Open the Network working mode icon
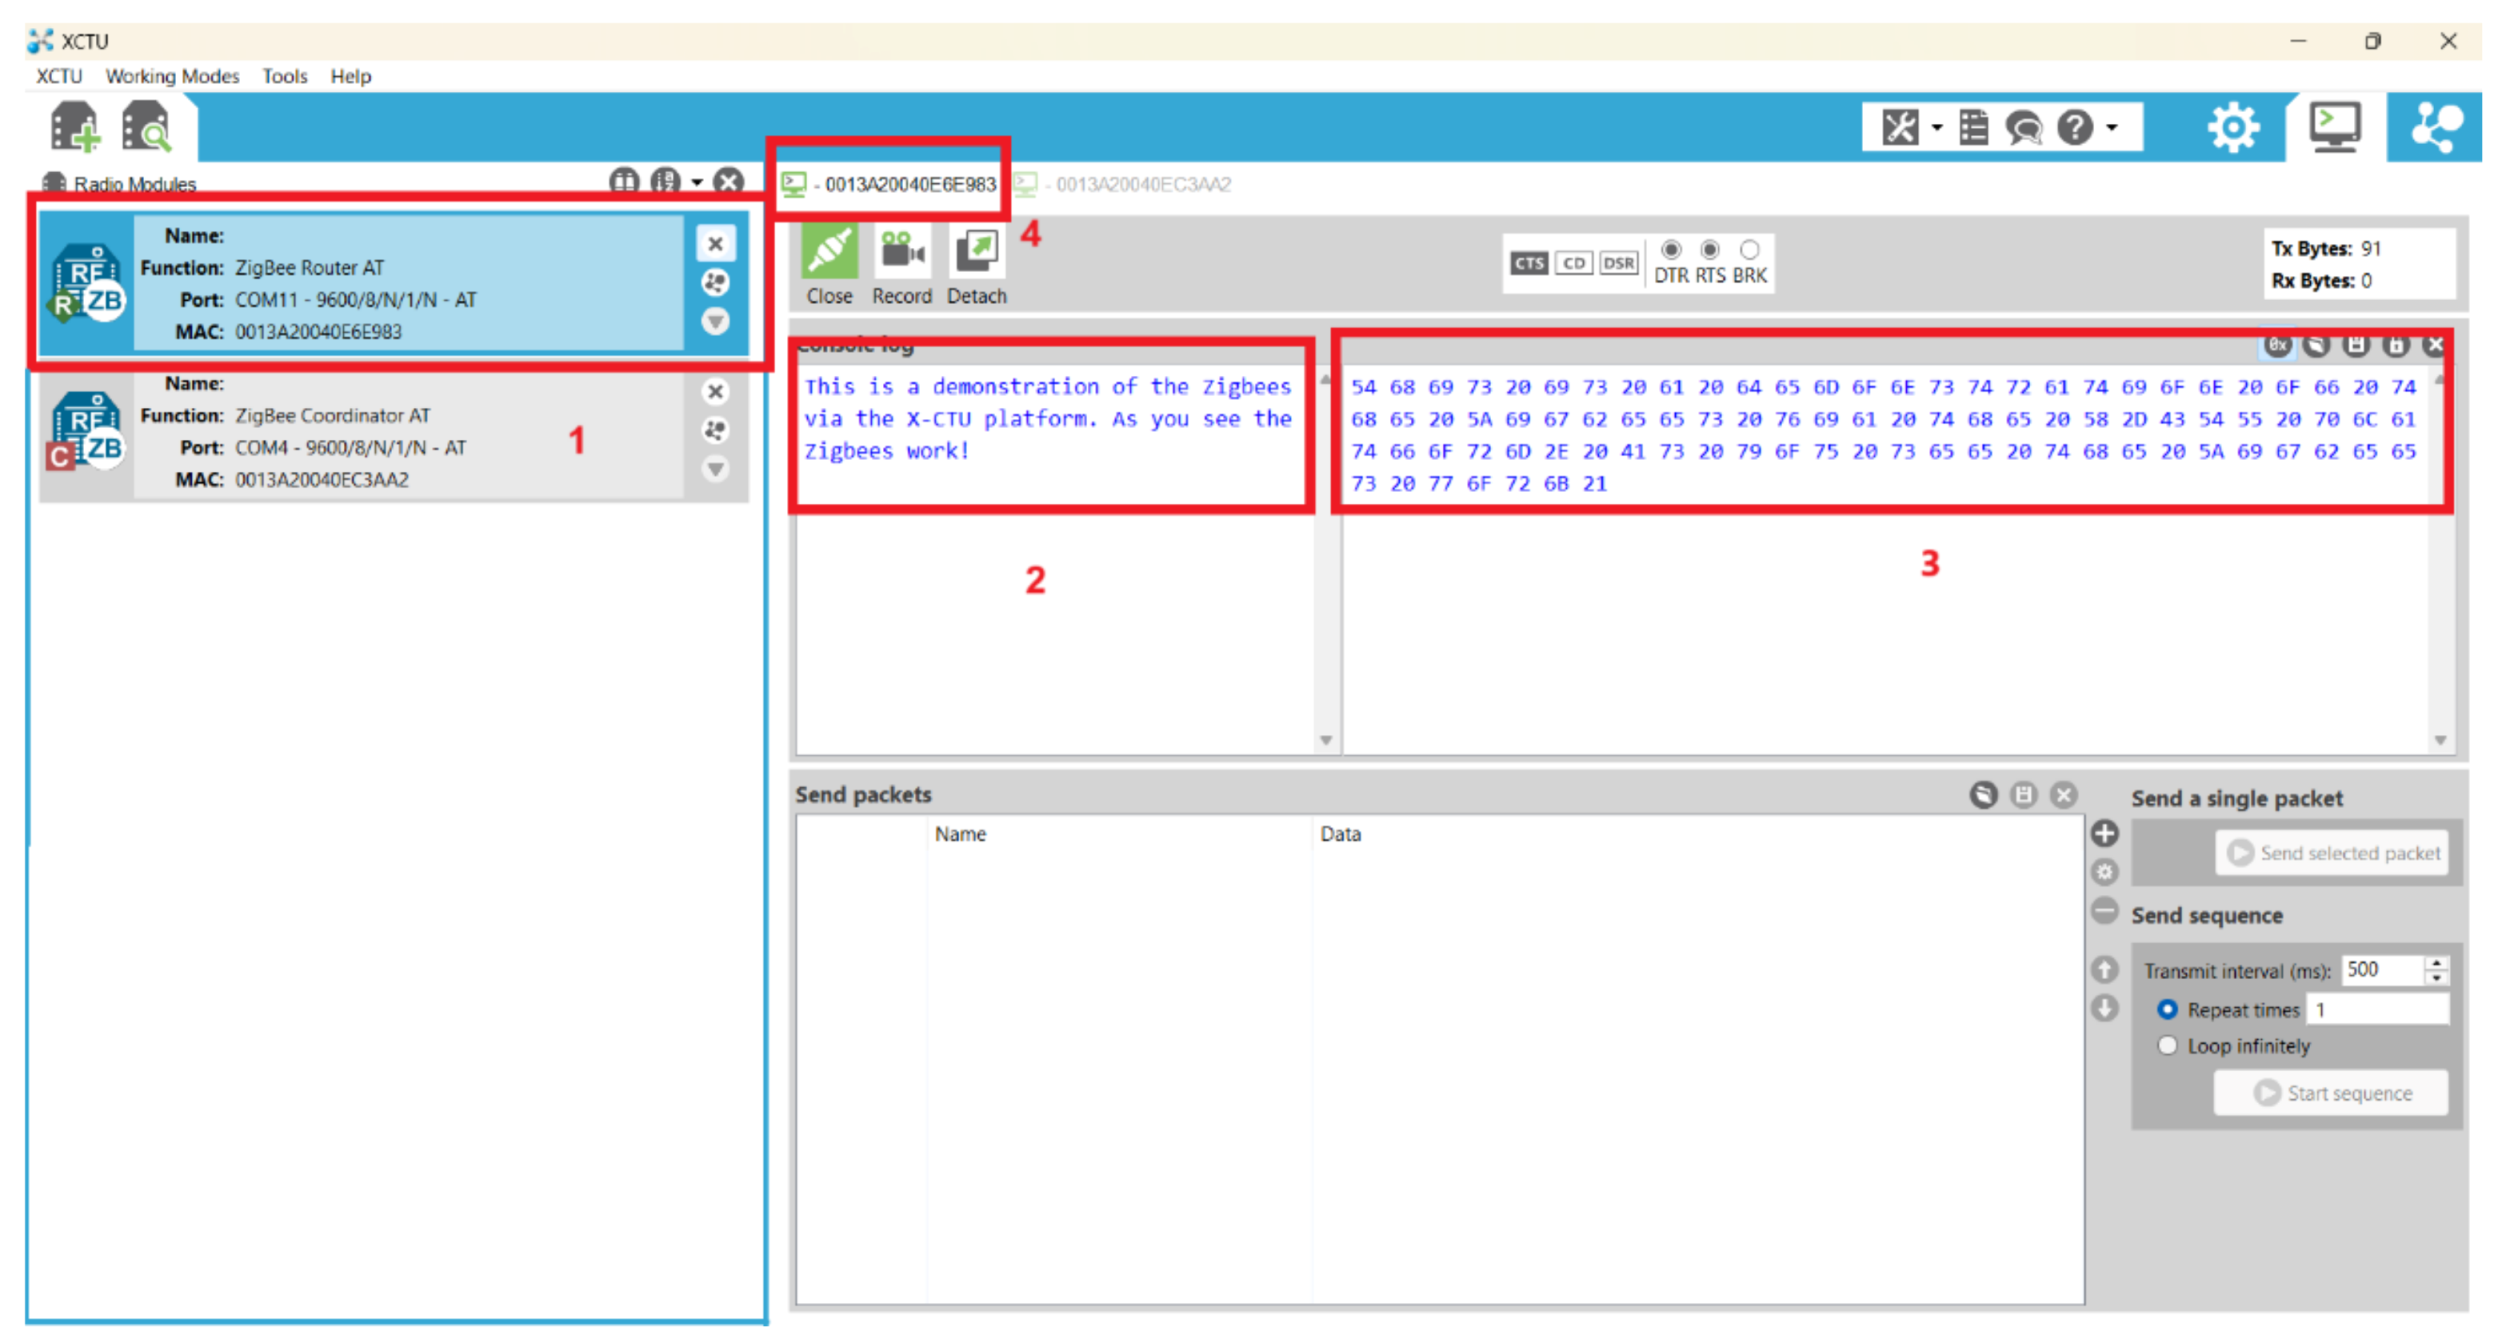 point(2434,128)
